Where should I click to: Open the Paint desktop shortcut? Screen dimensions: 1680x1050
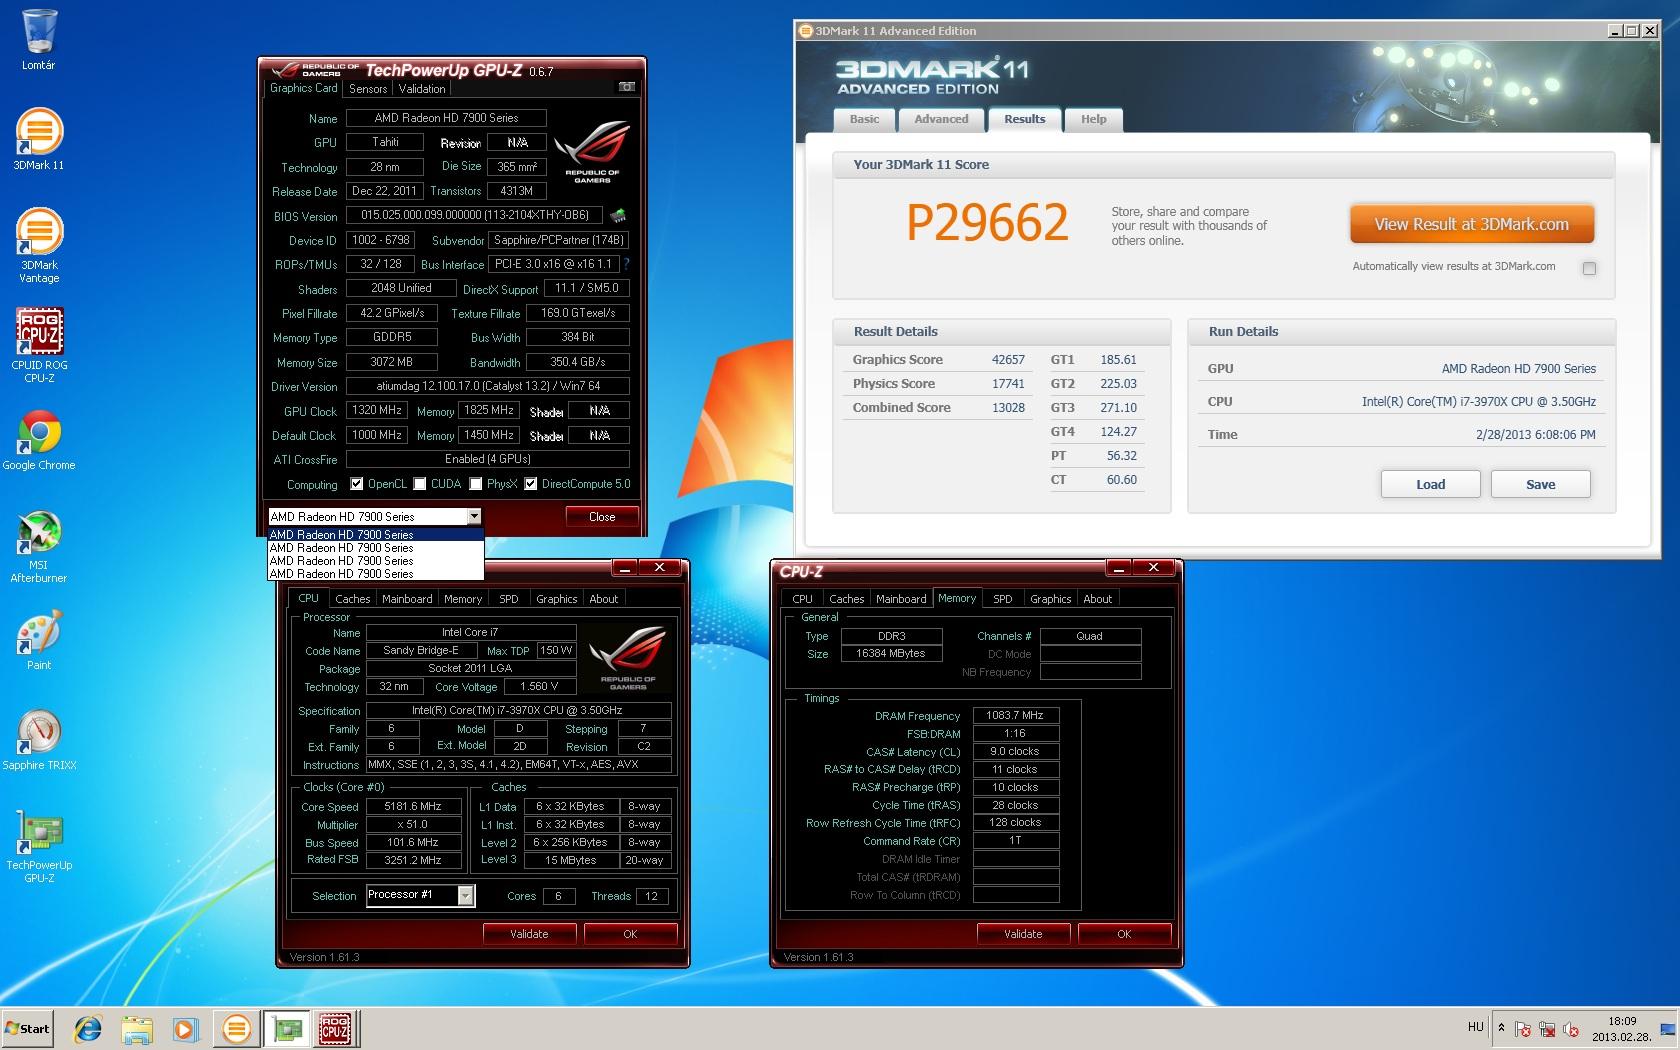click(39, 640)
